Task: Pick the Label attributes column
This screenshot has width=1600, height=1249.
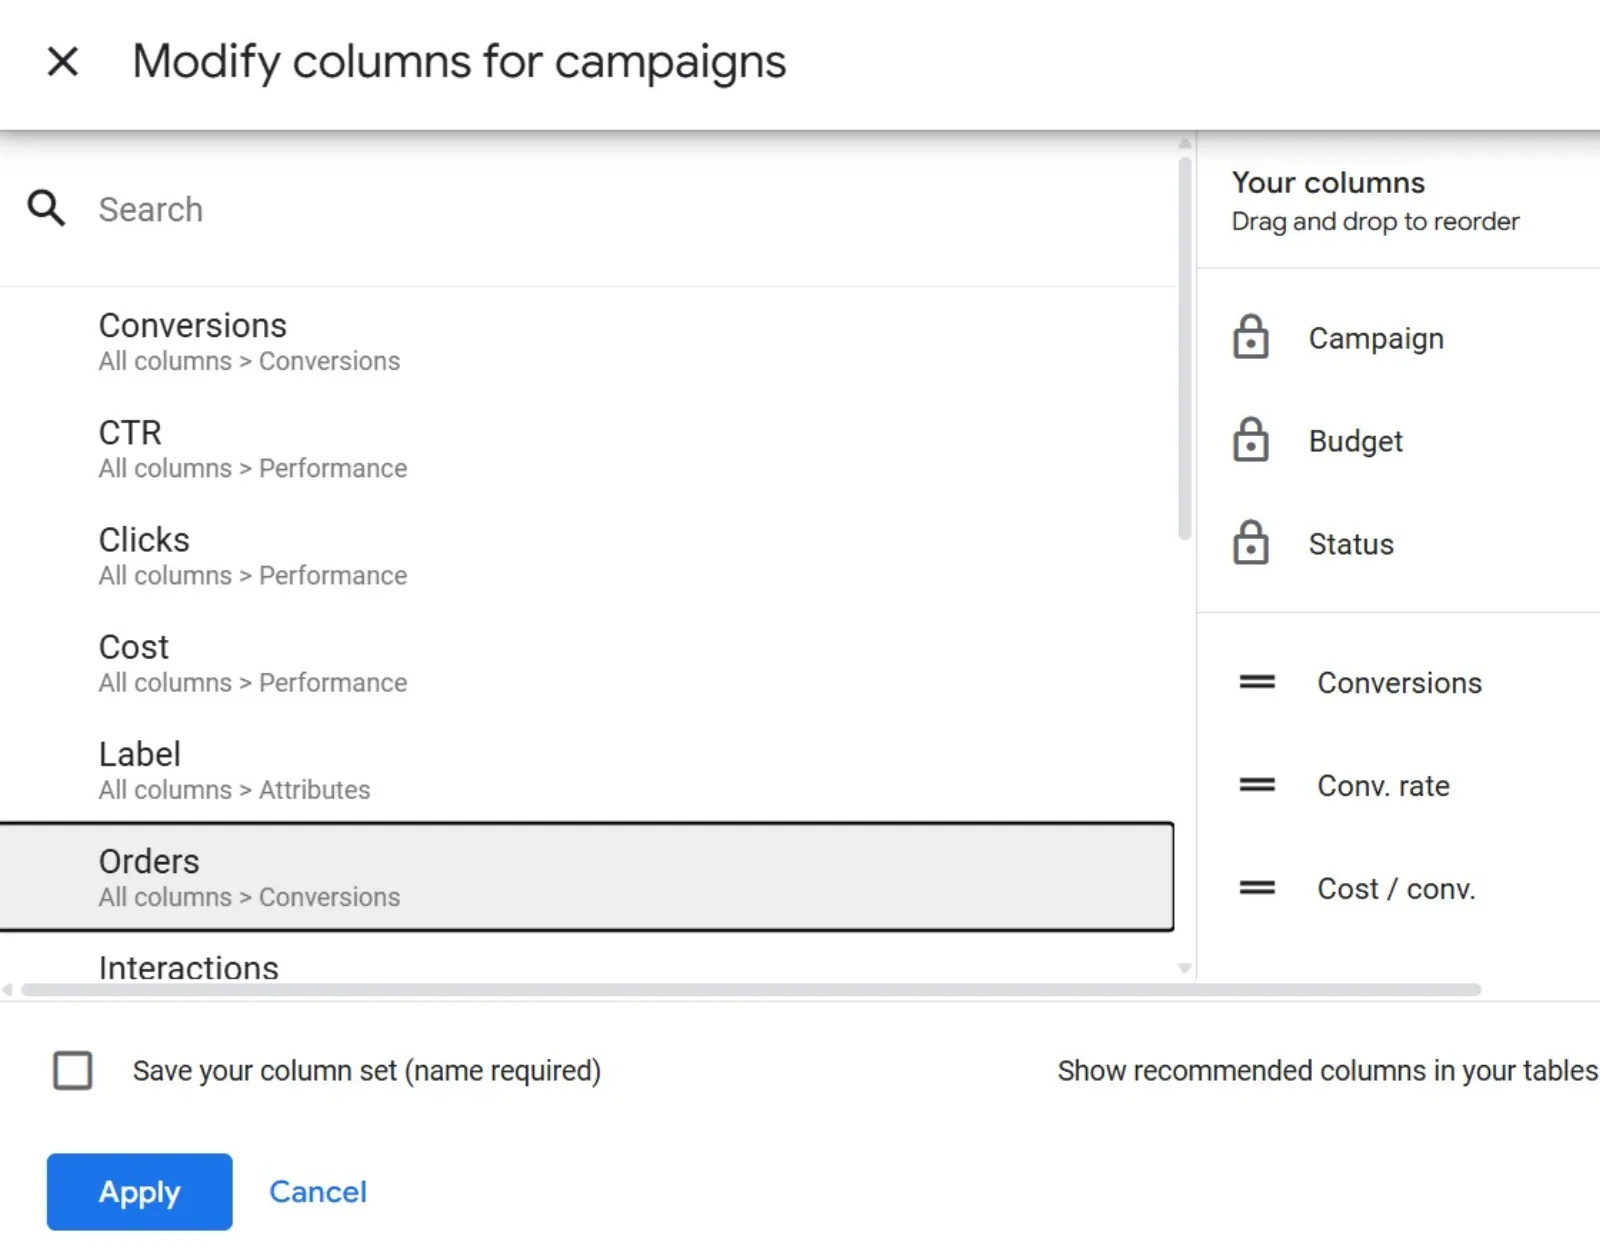Action: point(586,770)
